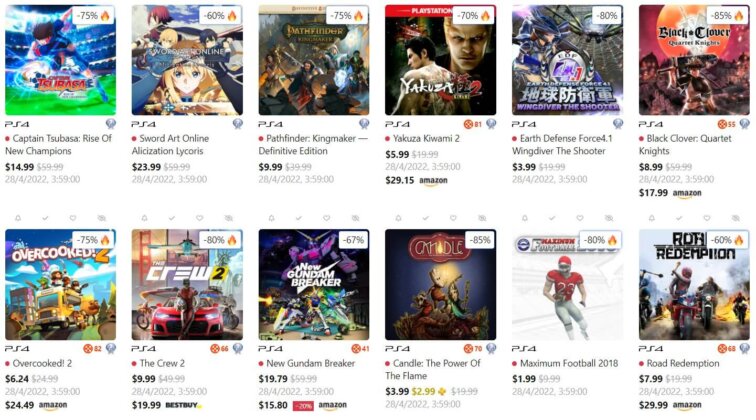Click the bell alert icon above Overcooked! 2
Screen dimensions: 756x420
[18, 218]
